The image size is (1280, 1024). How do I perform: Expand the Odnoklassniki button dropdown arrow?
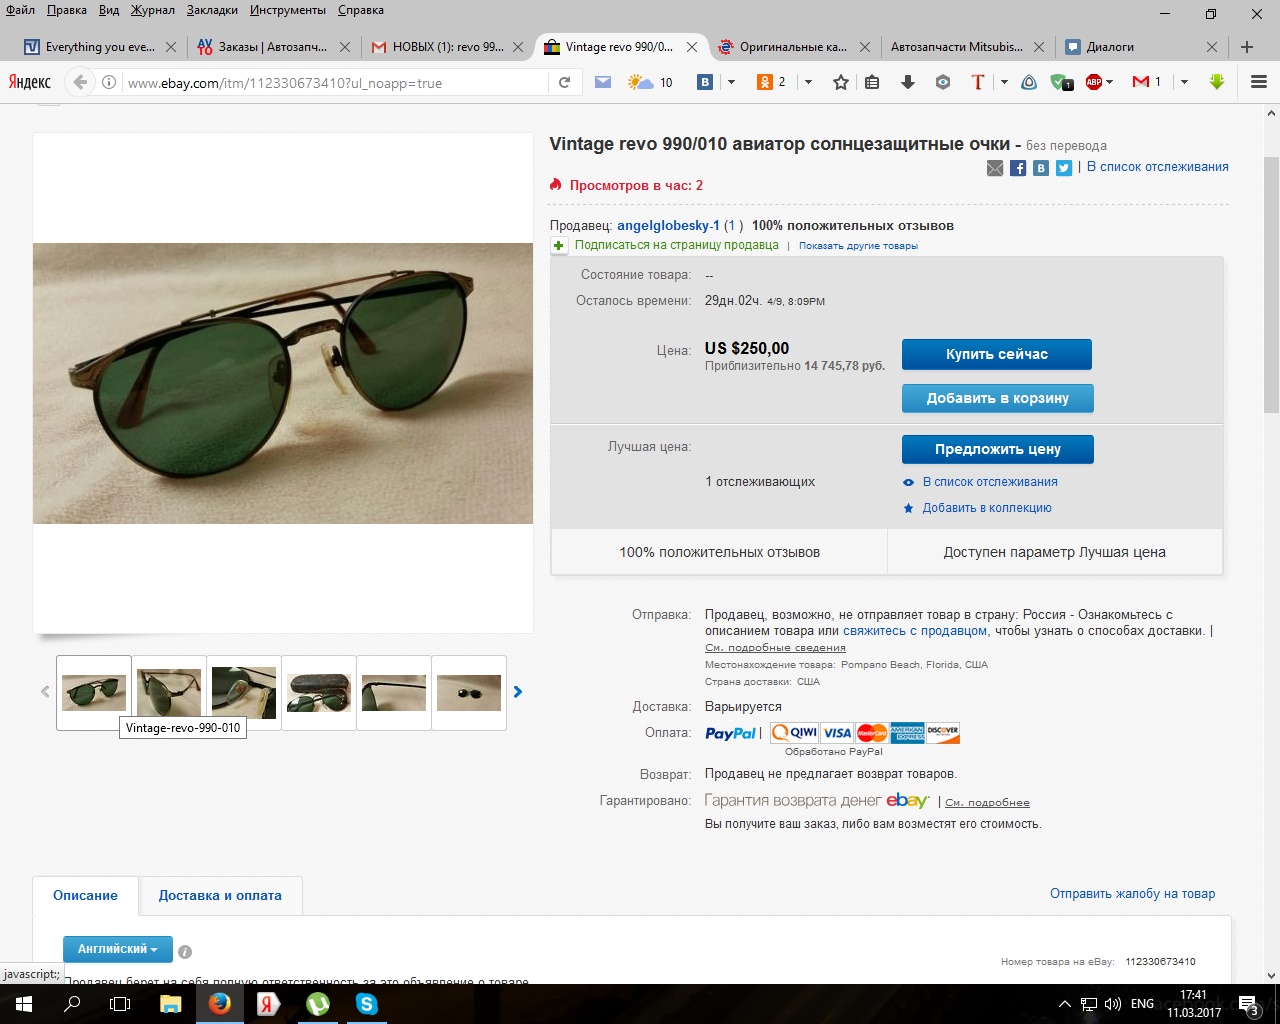coord(808,83)
